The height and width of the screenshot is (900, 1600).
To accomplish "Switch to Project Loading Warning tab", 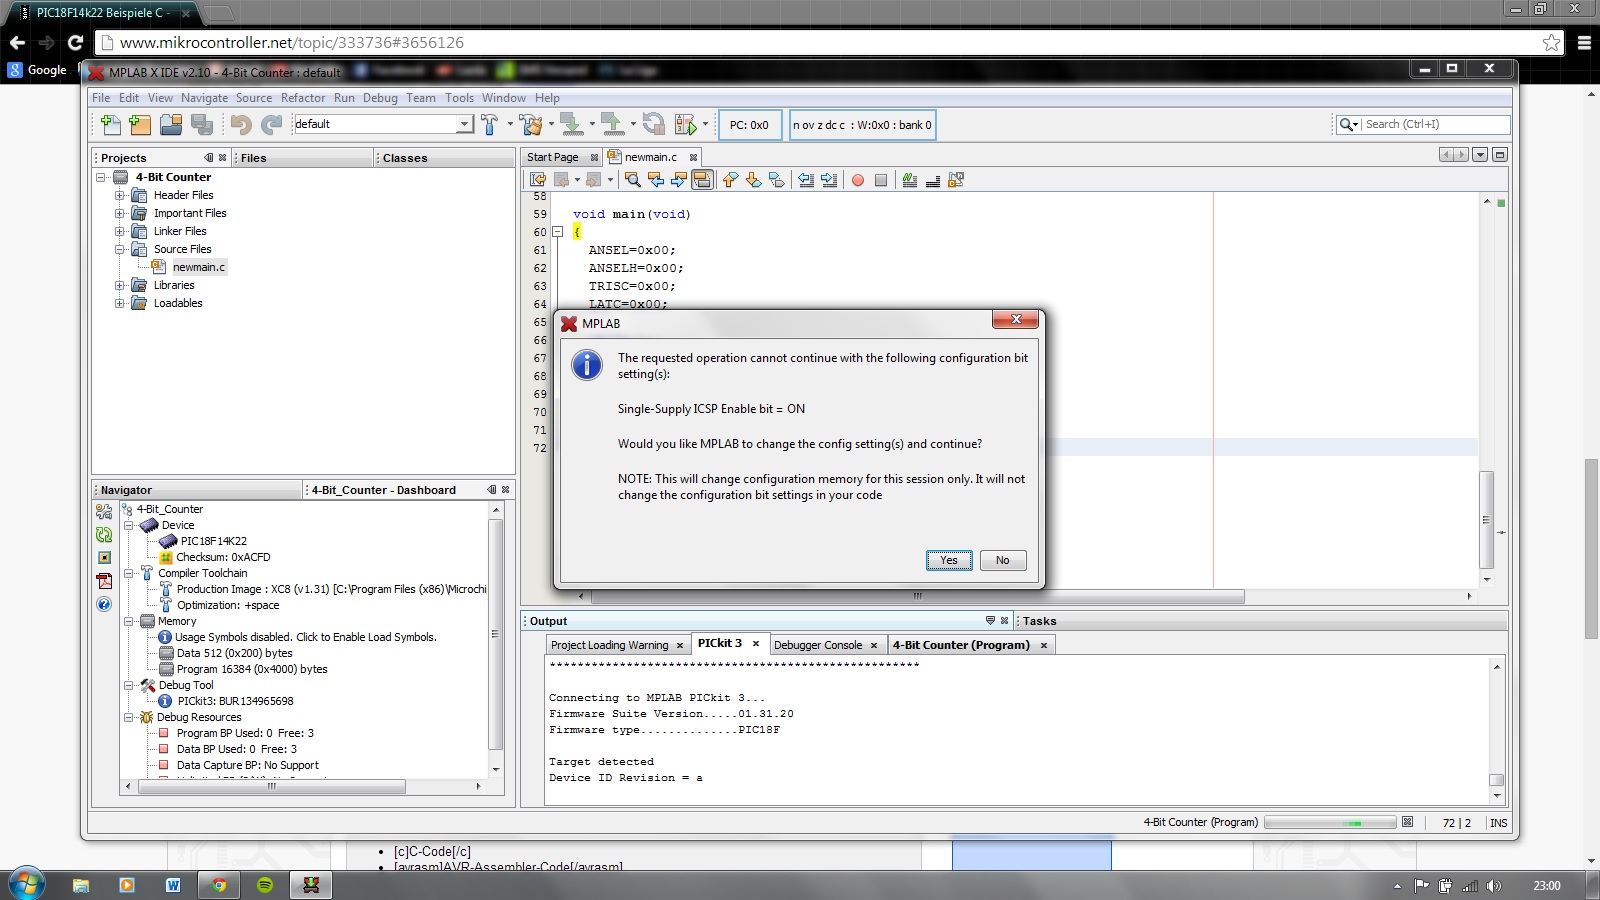I will click(609, 645).
